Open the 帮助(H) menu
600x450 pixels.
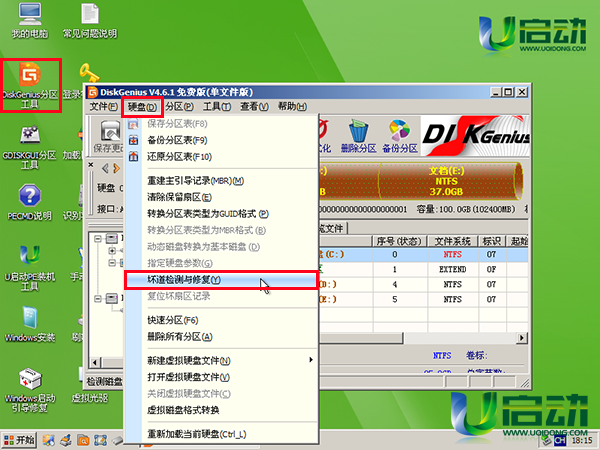(x=292, y=106)
